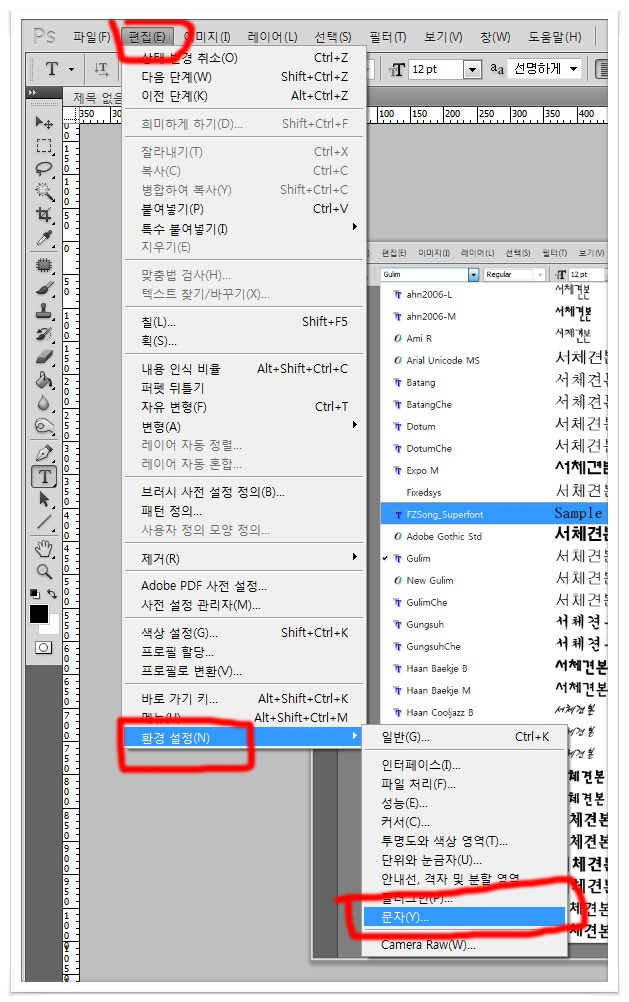The image size is (629, 1002).
Task: Swap foreground and background colors
Action: pyautogui.click(x=52, y=594)
